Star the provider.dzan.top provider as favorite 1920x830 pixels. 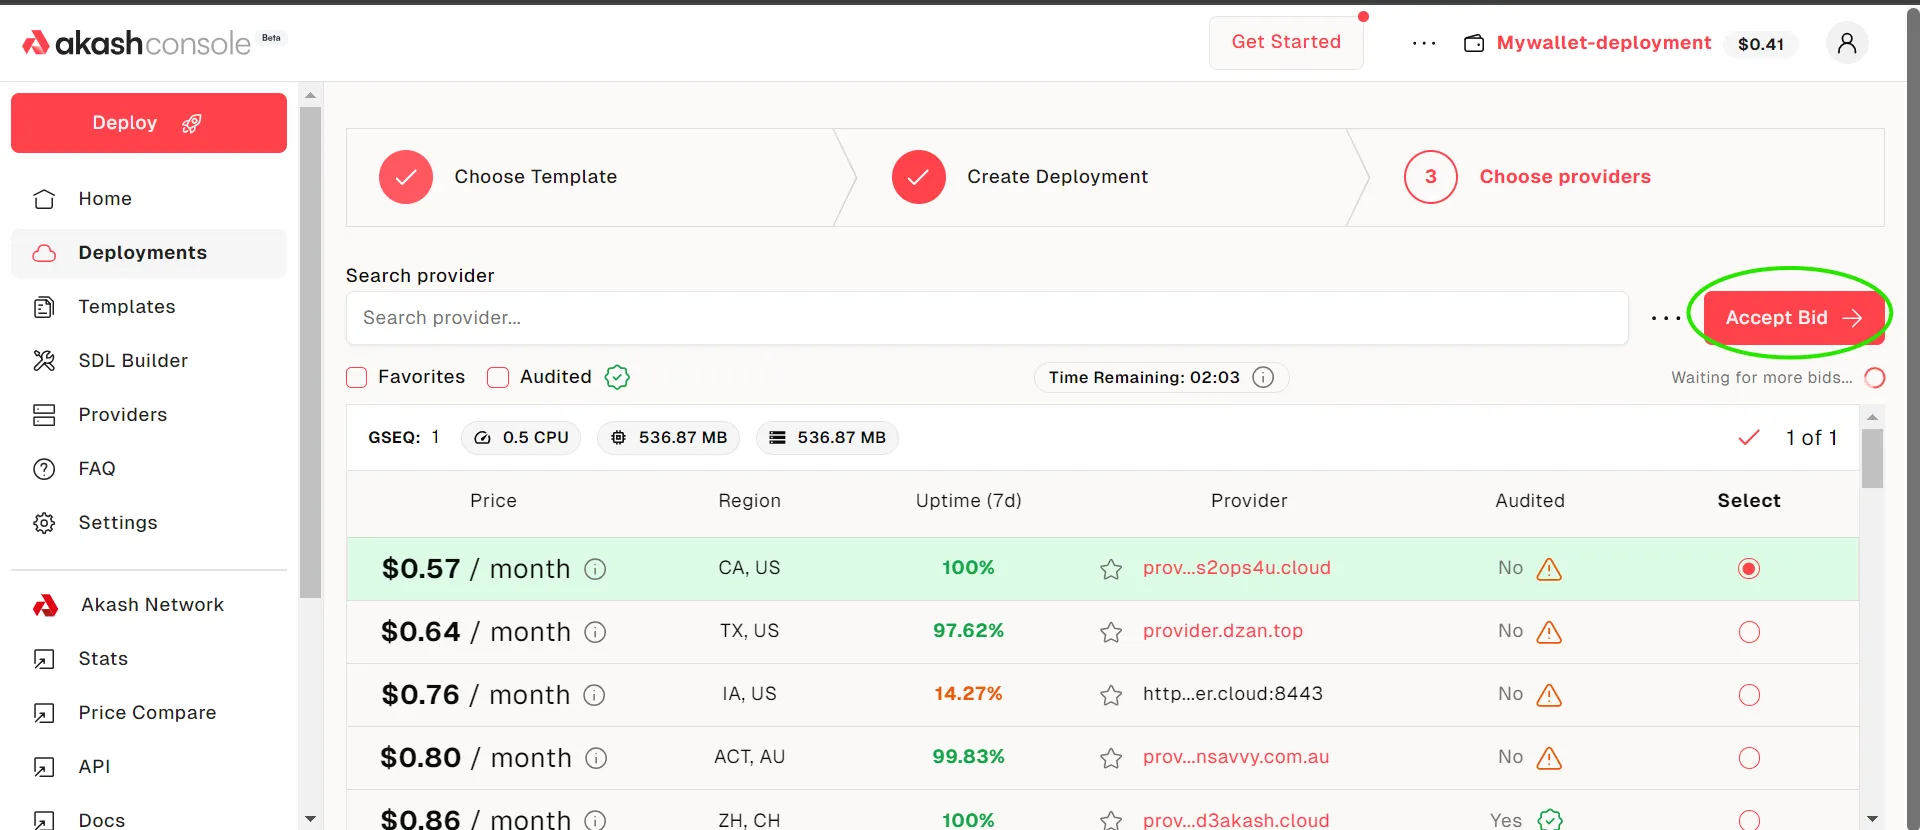click(1110, 632)
